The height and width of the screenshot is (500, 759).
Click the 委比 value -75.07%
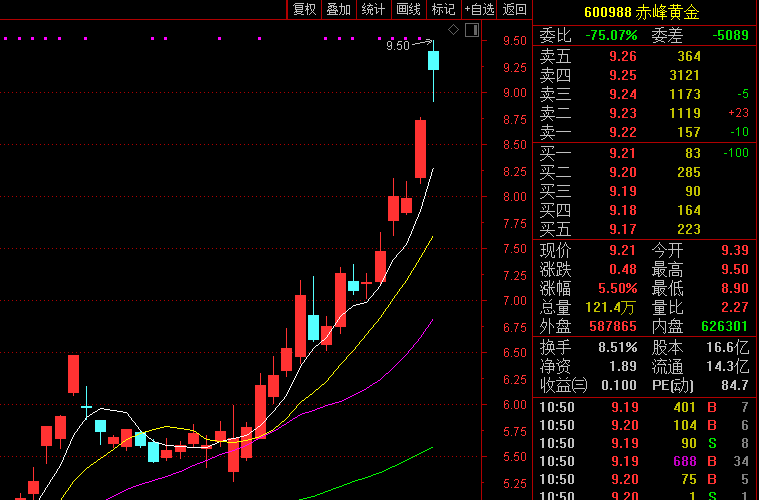[x=611, y=35]
